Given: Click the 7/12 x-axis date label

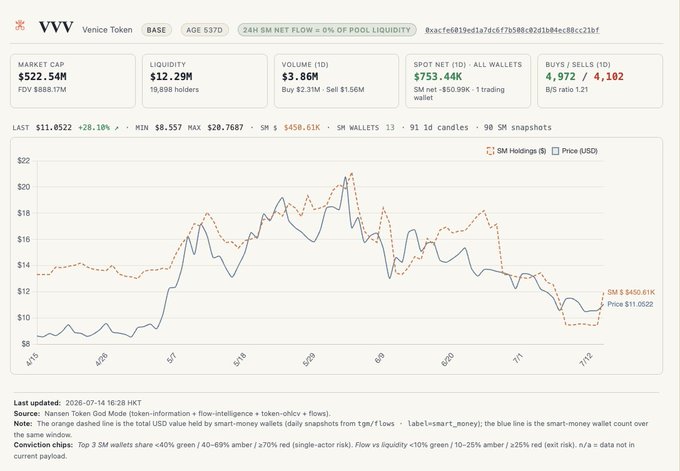Looking at the screenshot, I should point(586,360).
